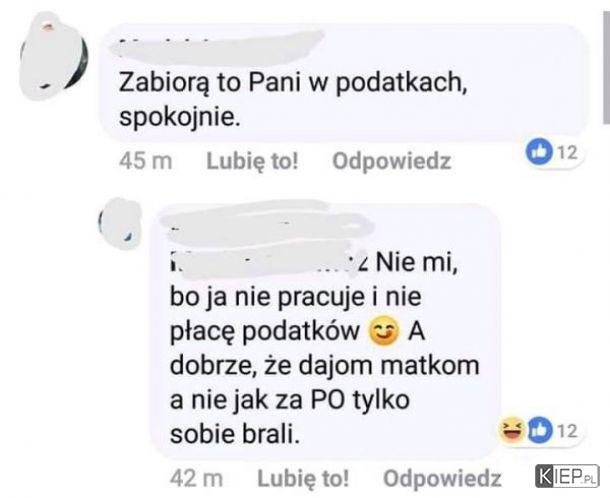The image size is (610, 498).
Task: Open the reply author's blurred profile picture
Action: pyautogui.click(x=121, y=224)
